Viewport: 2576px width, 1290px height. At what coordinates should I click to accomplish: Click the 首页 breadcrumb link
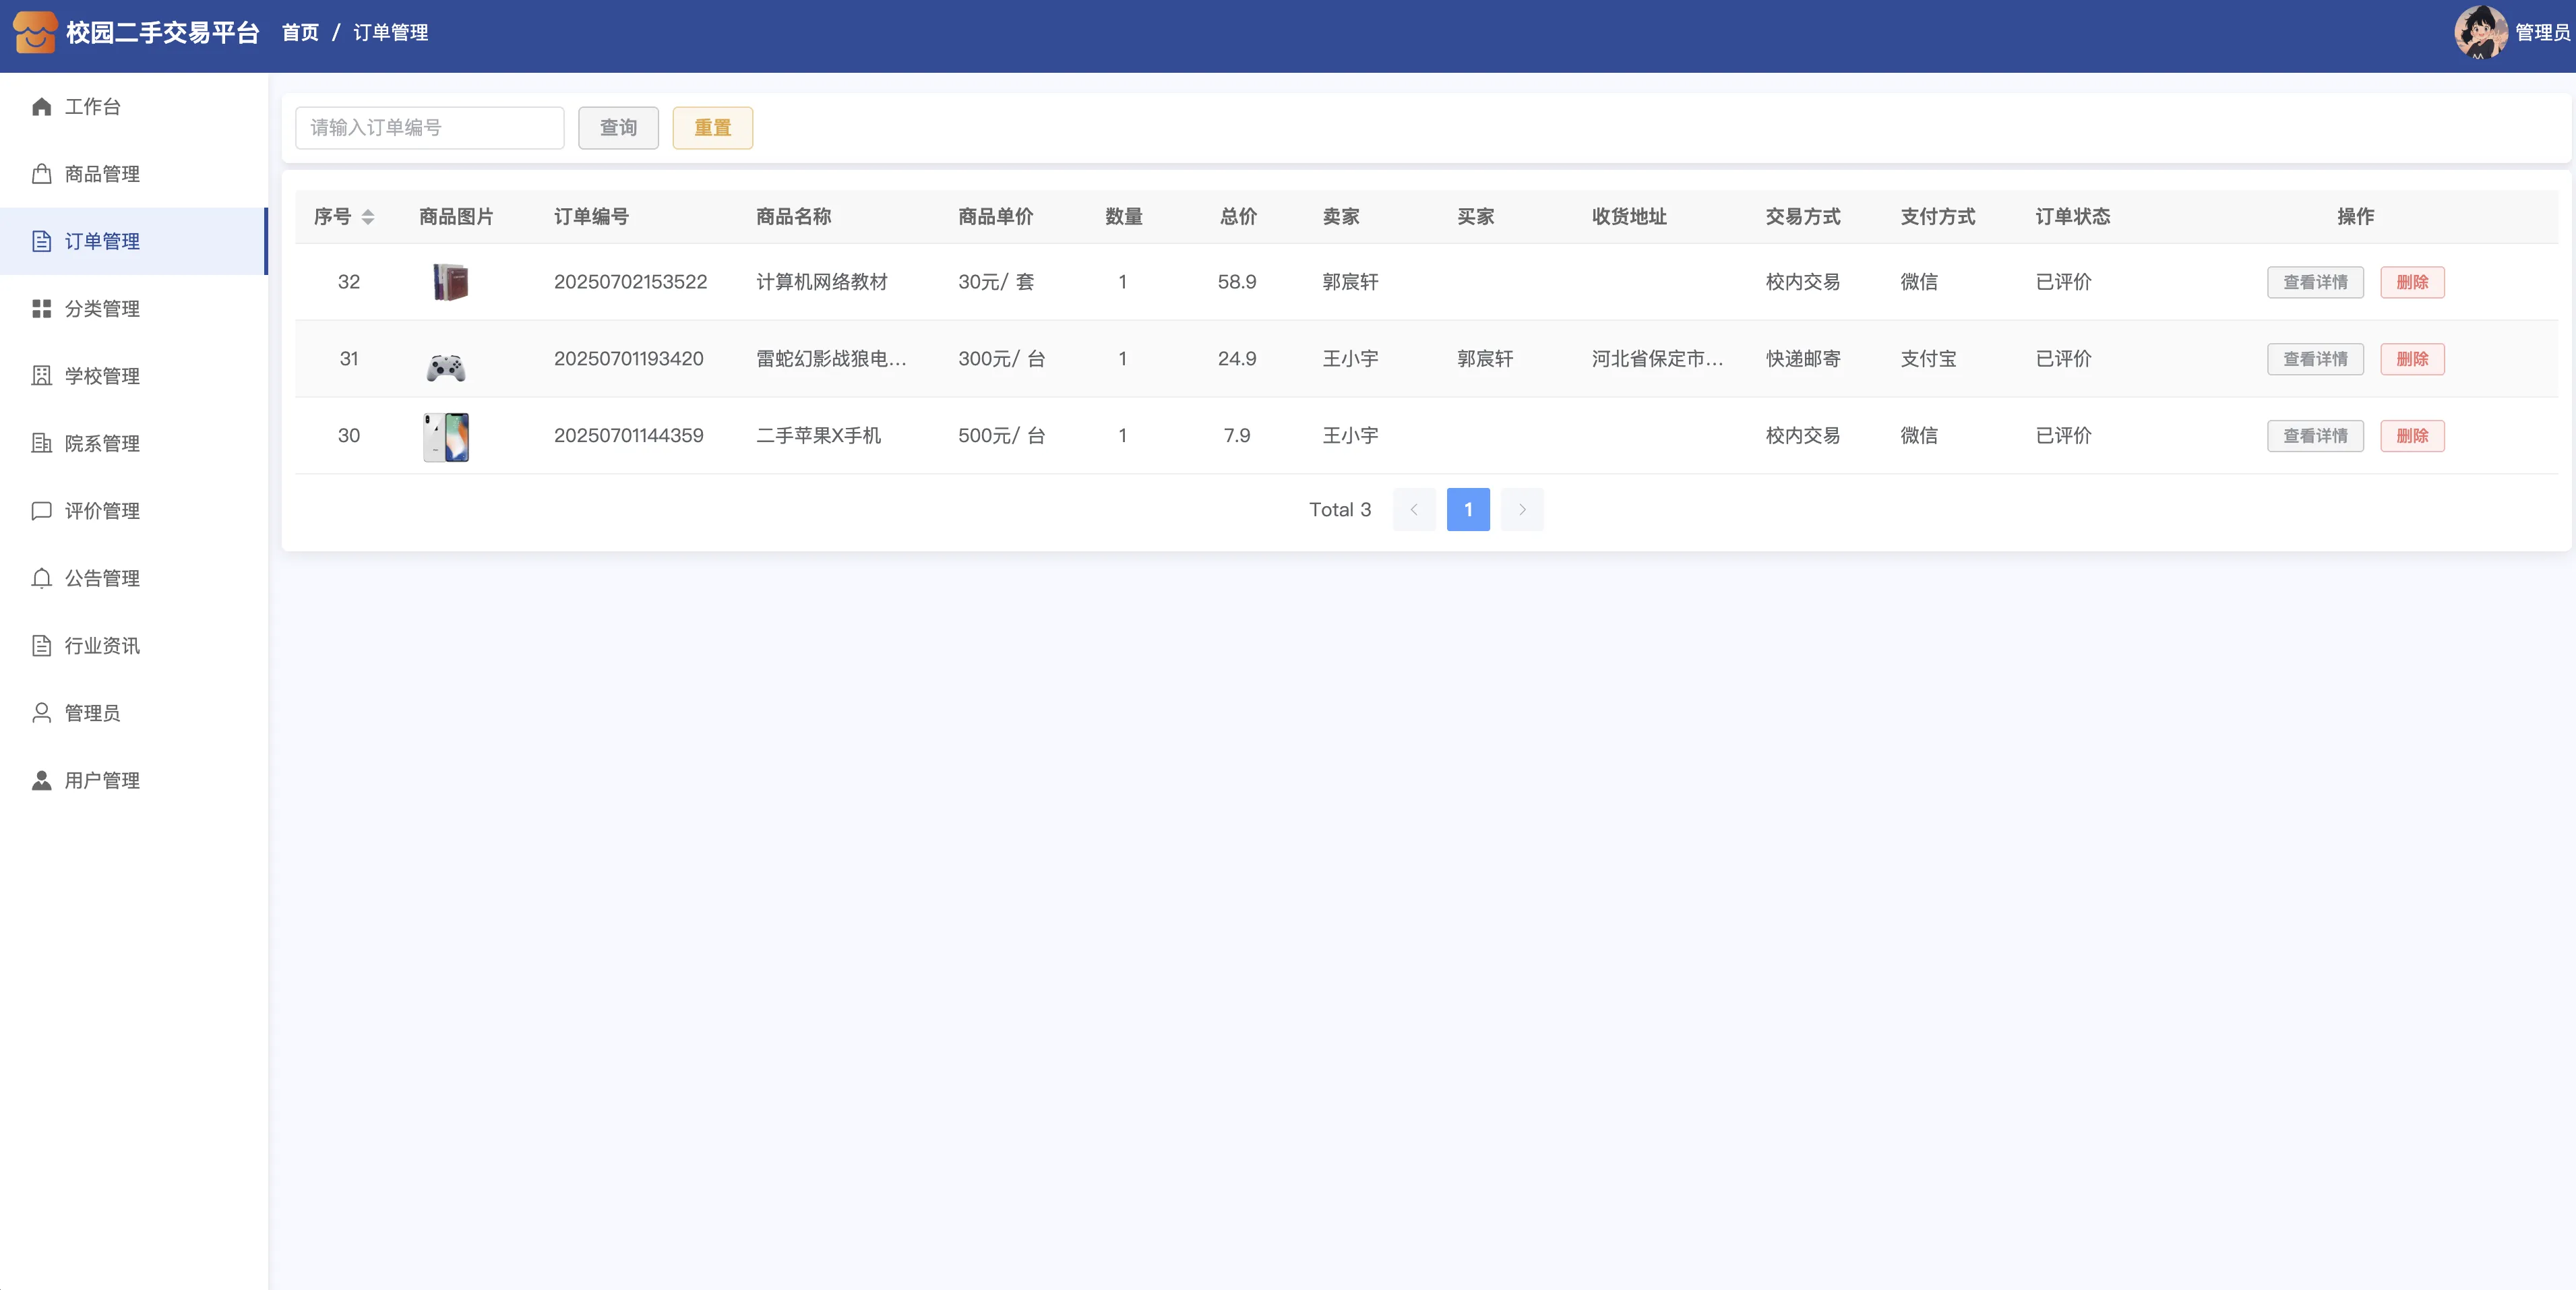click(300, 33)
